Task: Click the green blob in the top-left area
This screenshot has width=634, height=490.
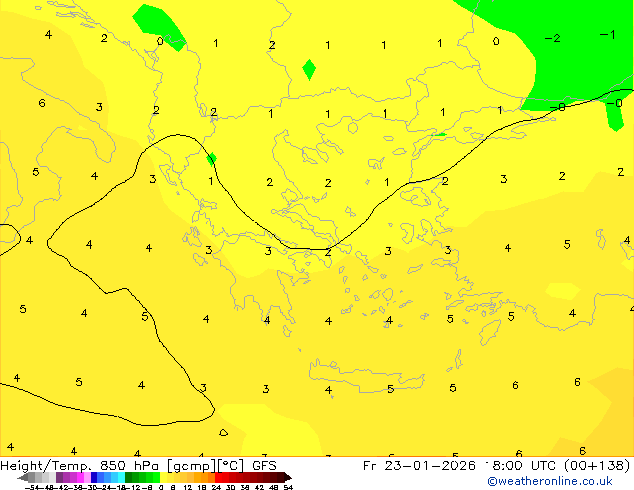Action: 160,27
